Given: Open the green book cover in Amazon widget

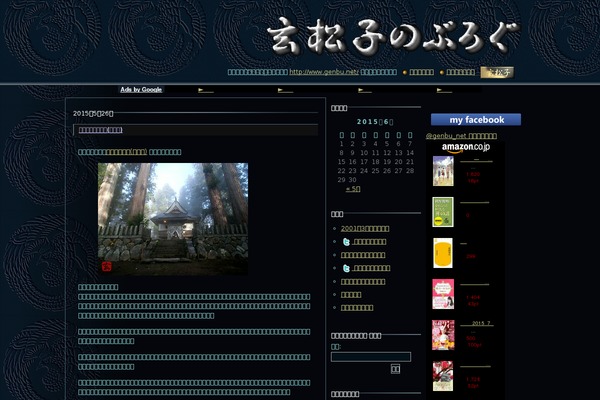Looking at the screenshot, I should pos(443,212).
